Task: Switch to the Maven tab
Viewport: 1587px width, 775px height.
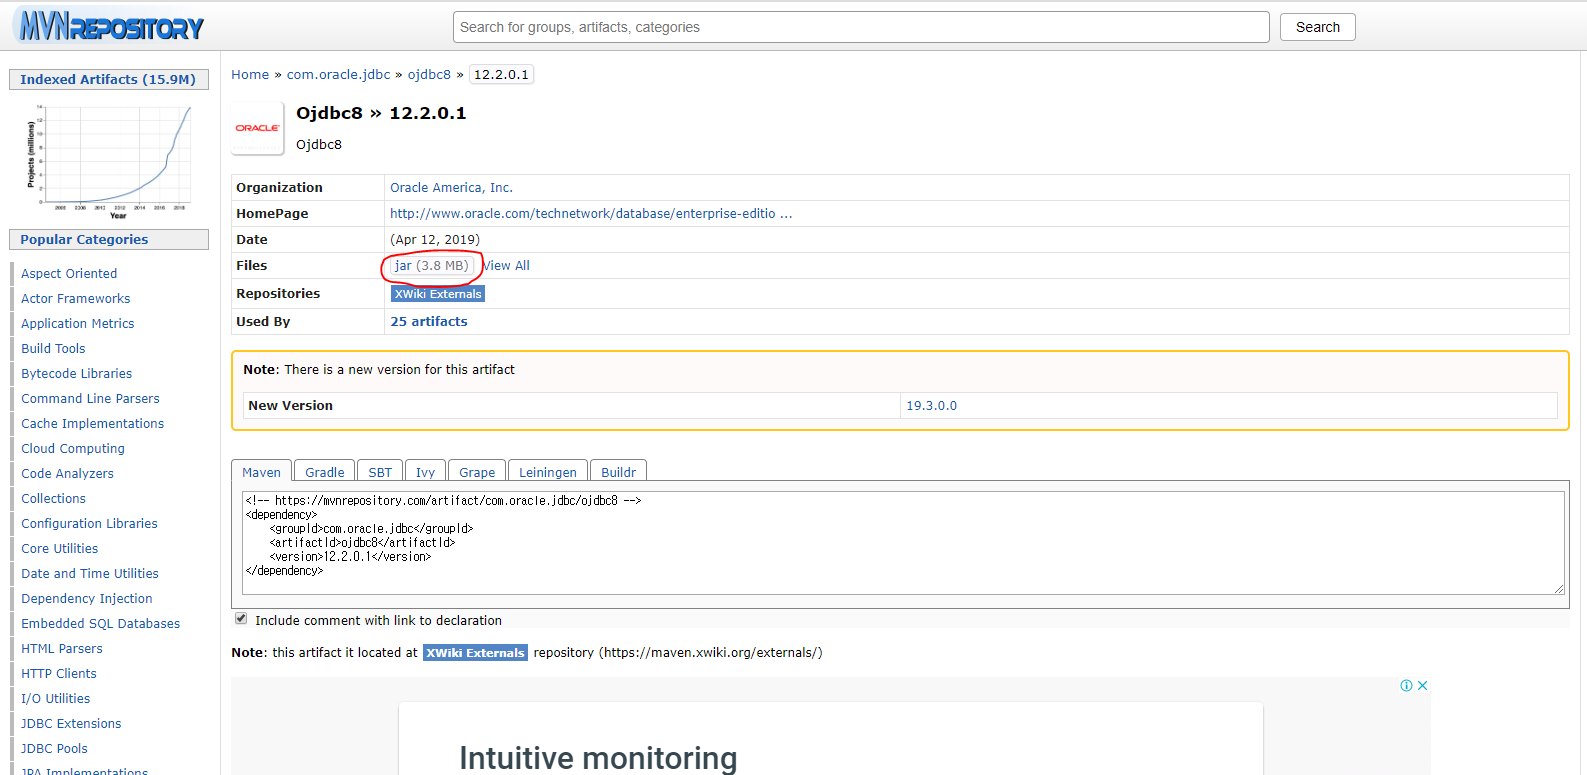Action: (261, 472)
